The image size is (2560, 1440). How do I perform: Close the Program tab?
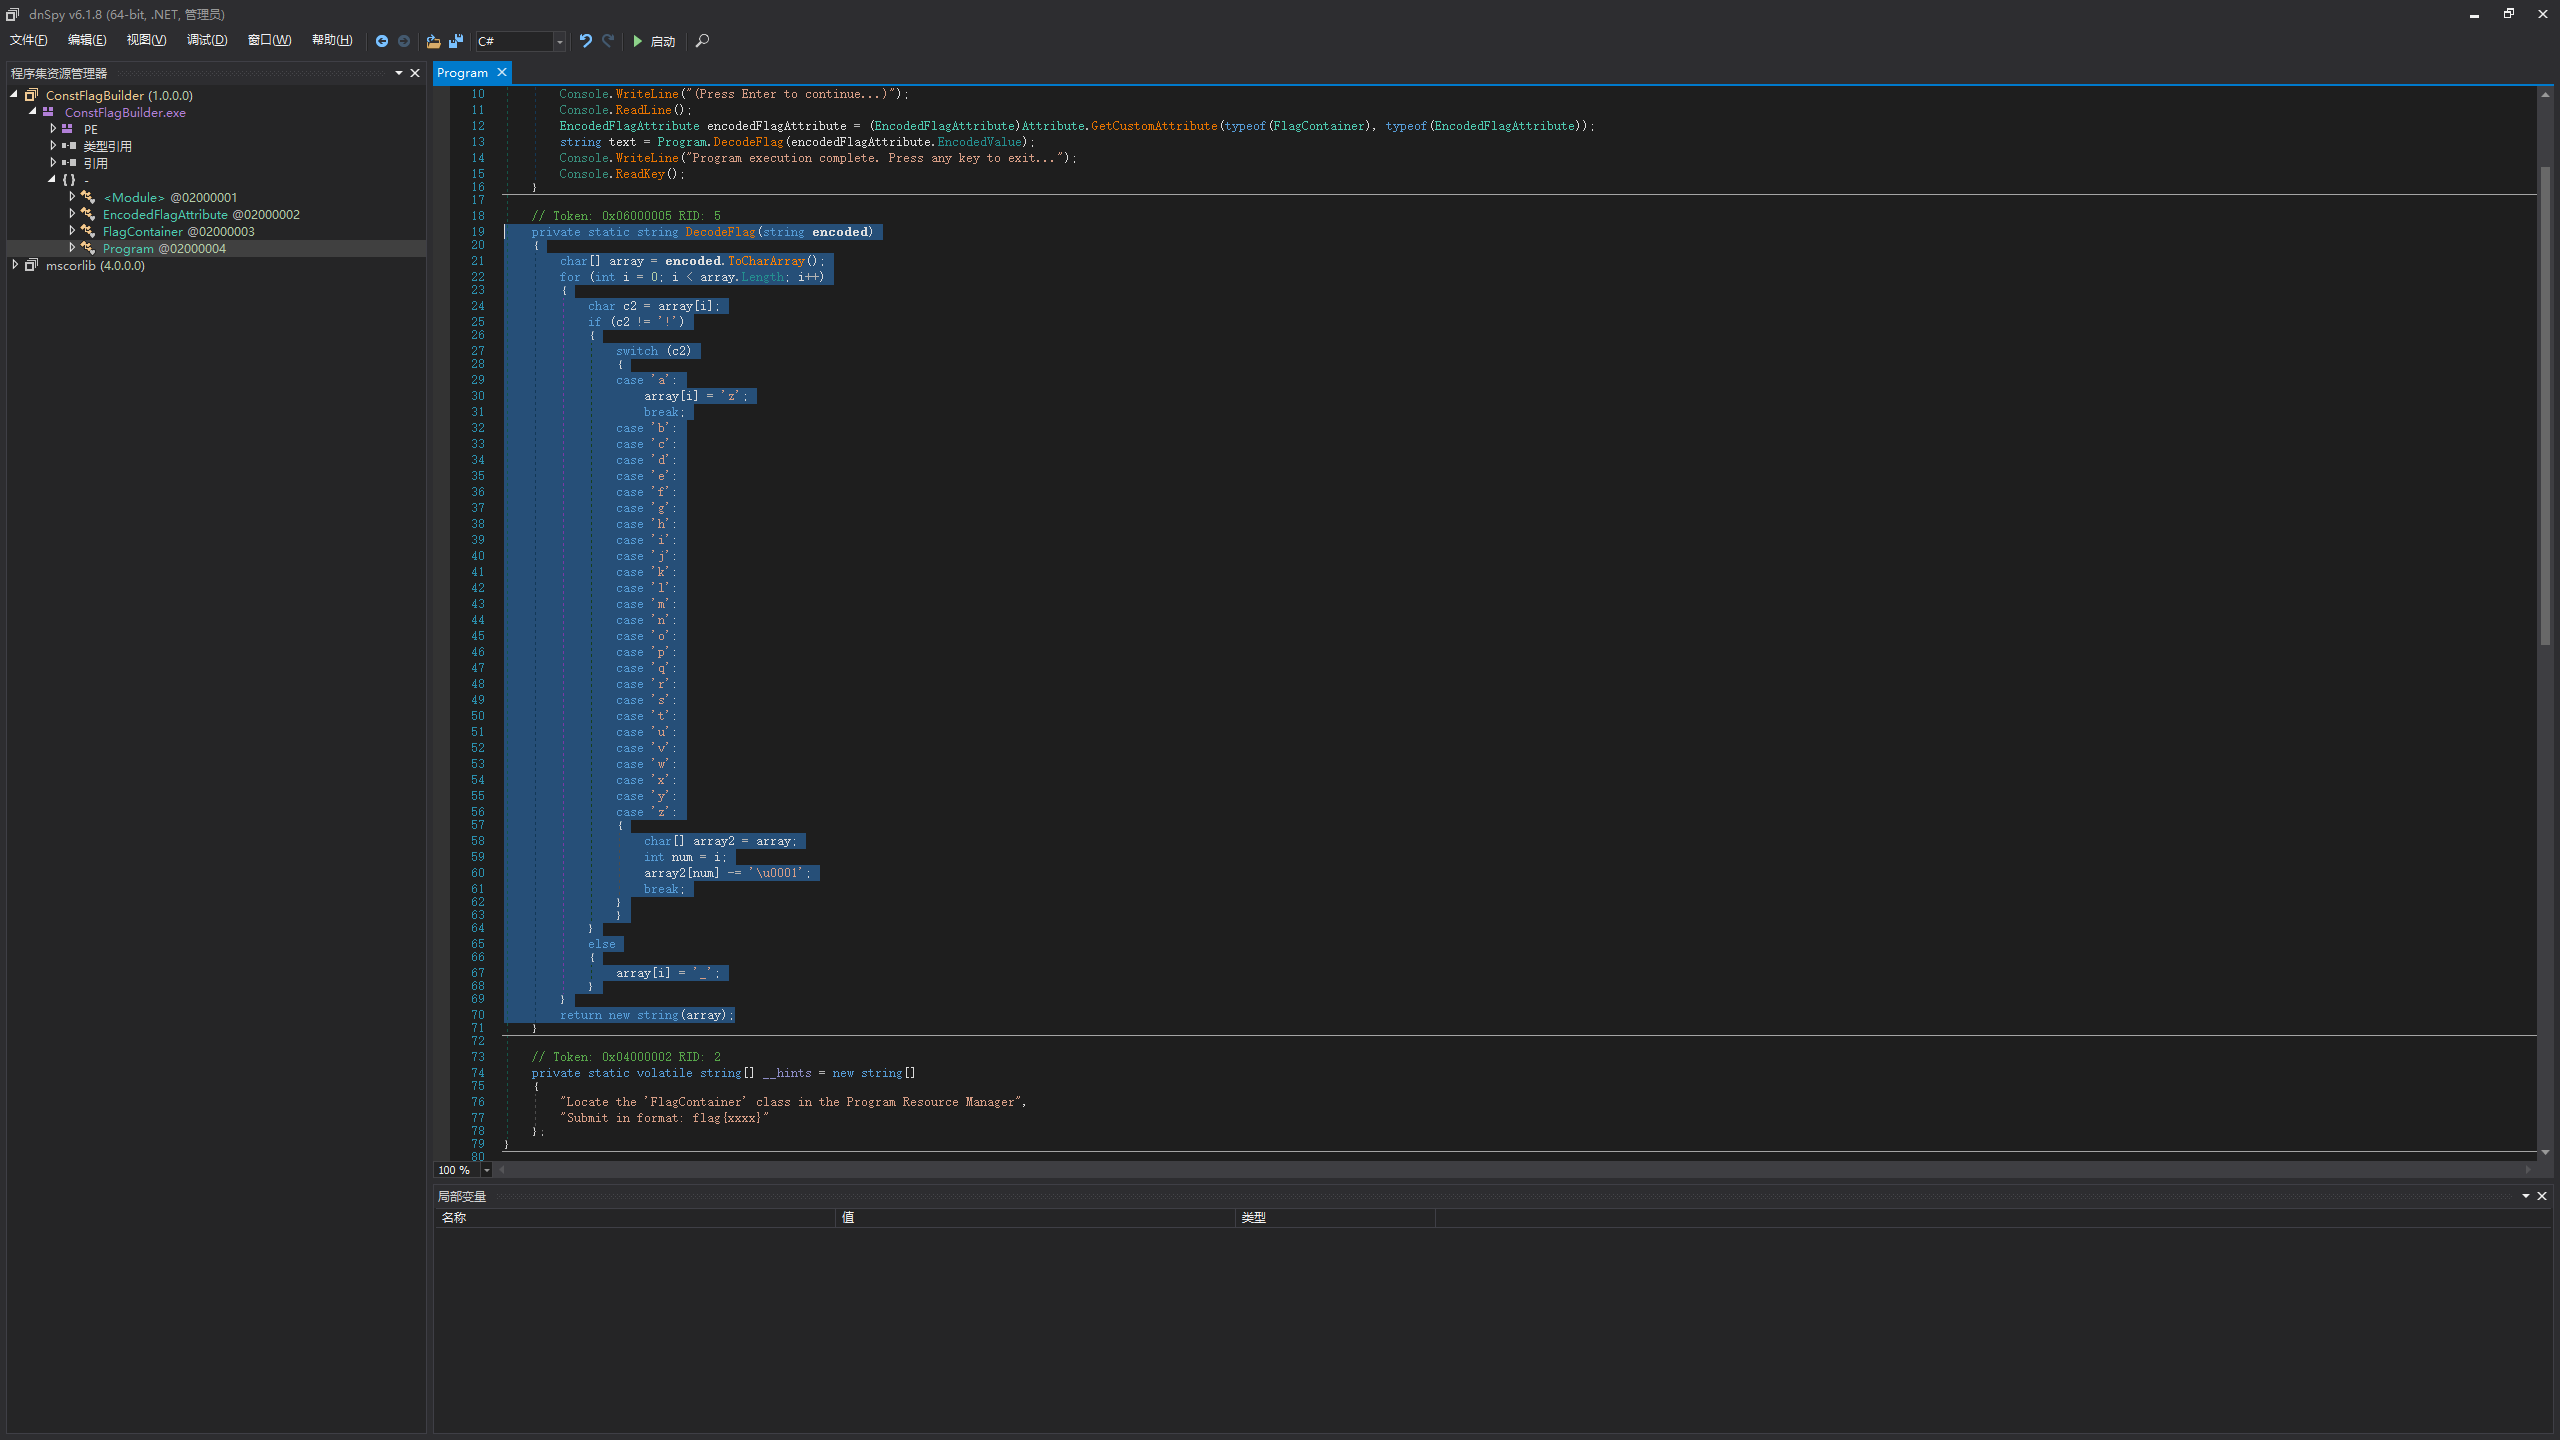point(502,72)
